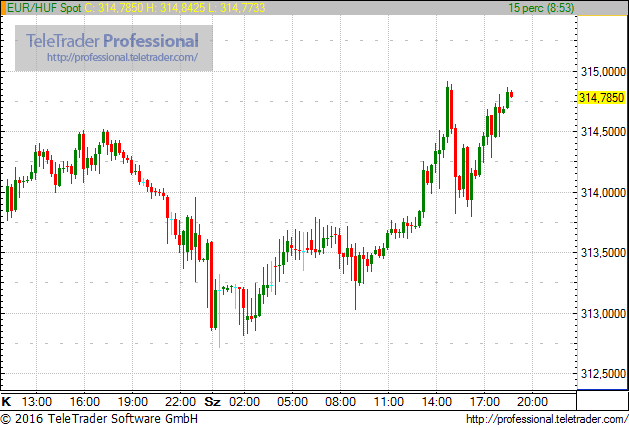This screenshot has height=428, width=629.
Task: Click the last red candlestick at chart end
Action: (511, 95)
